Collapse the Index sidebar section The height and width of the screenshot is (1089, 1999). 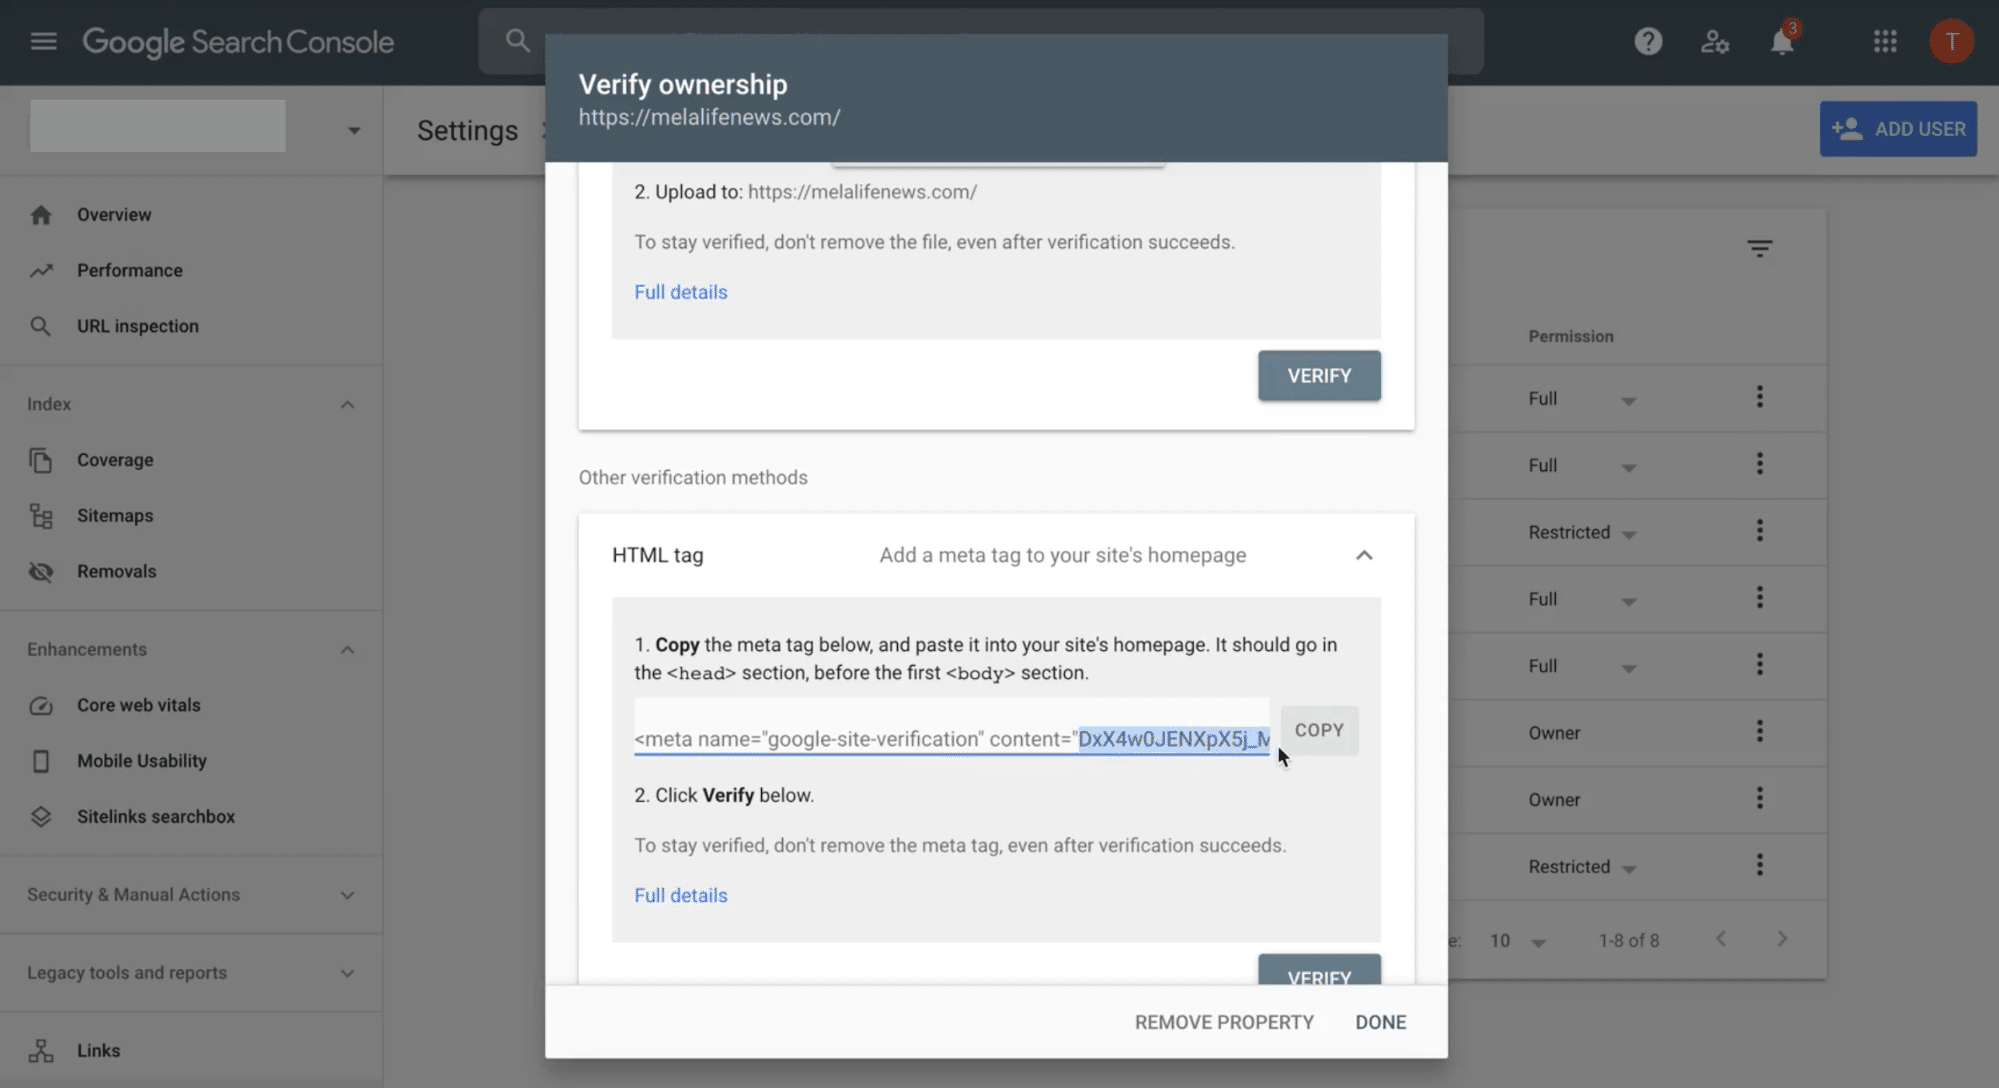pyautogui.click(x=347, y=405)
